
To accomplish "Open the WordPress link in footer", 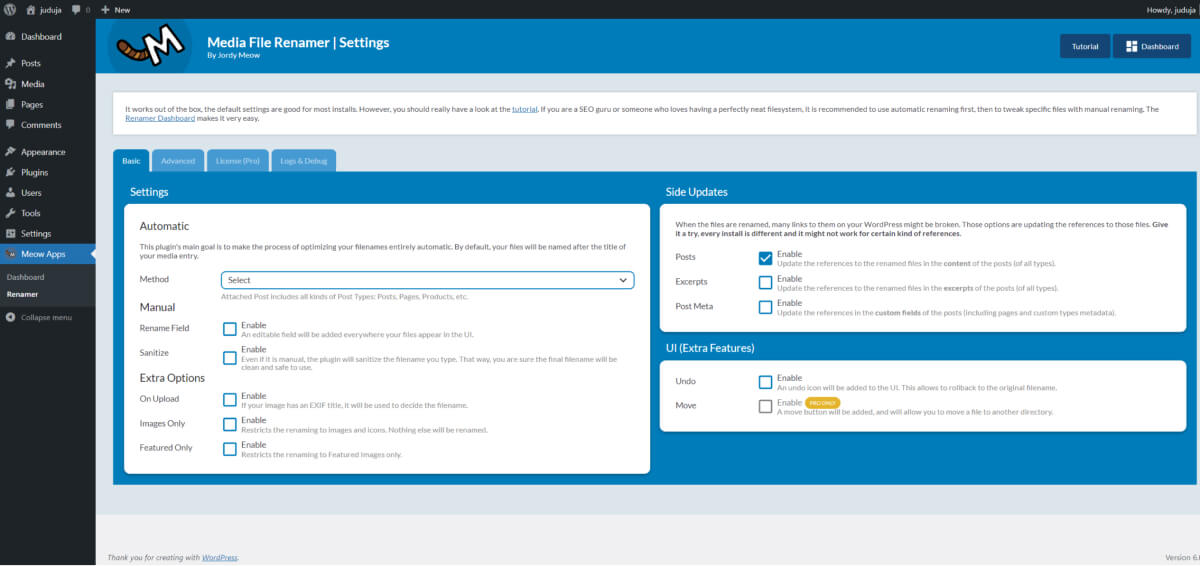I will click(220, 557).
